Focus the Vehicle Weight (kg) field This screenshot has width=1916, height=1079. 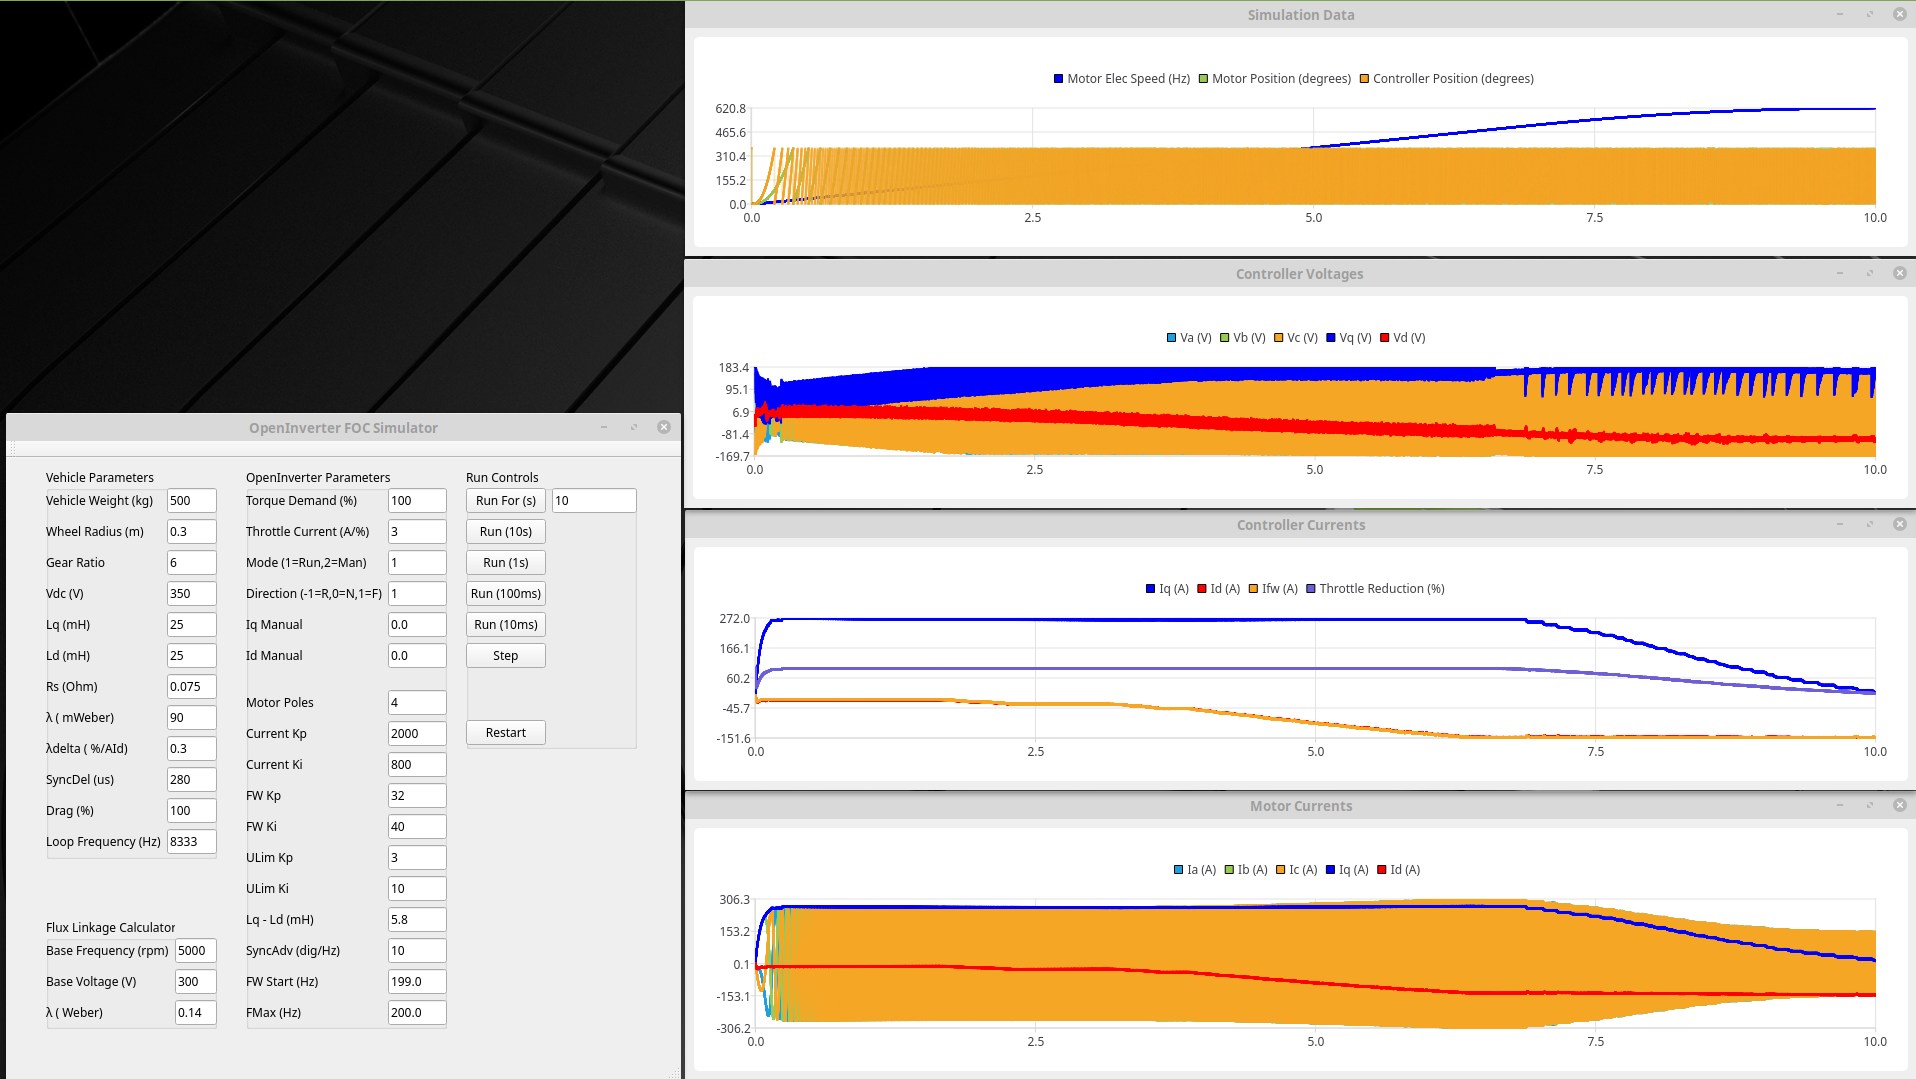pos(191,501)
